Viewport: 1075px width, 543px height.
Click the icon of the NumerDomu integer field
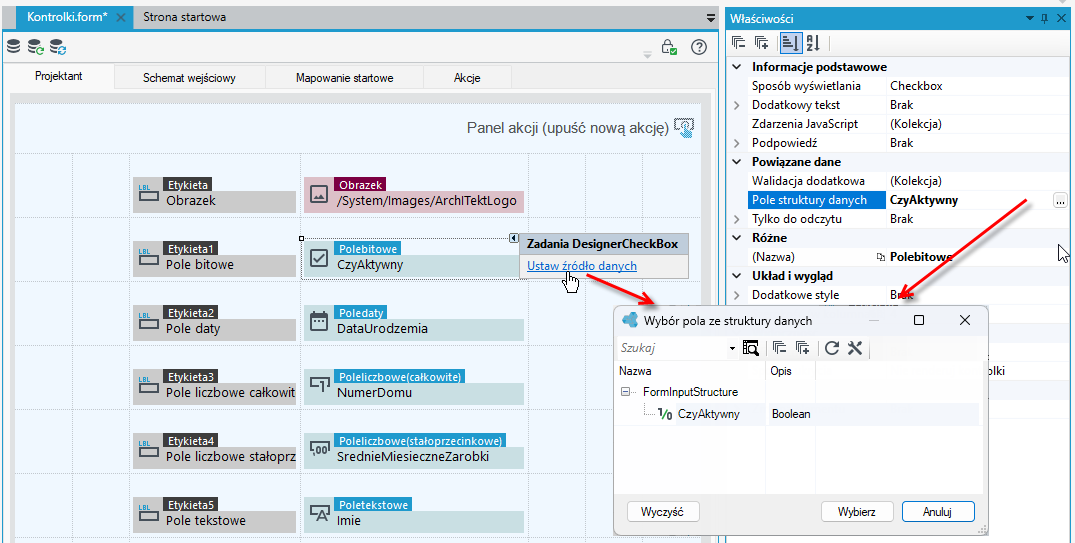(x=319, y=385)
